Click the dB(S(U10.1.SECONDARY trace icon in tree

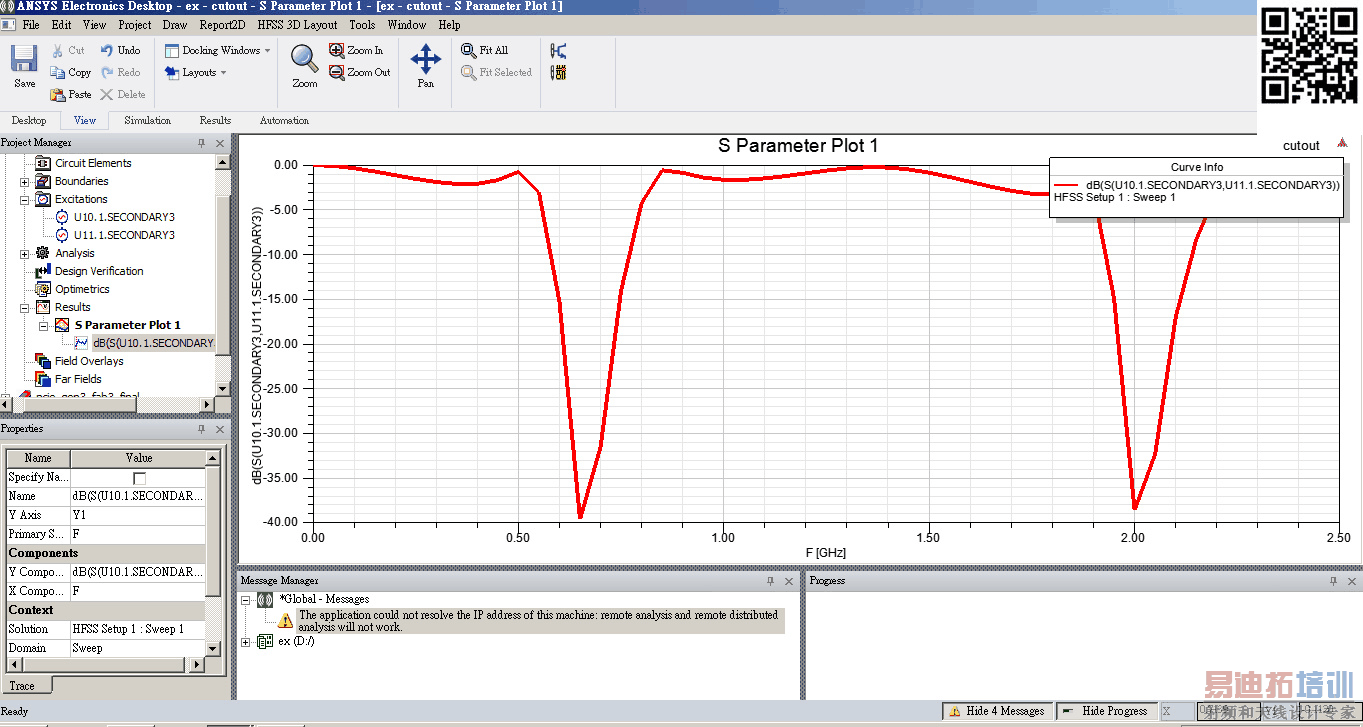click(81, 343)
